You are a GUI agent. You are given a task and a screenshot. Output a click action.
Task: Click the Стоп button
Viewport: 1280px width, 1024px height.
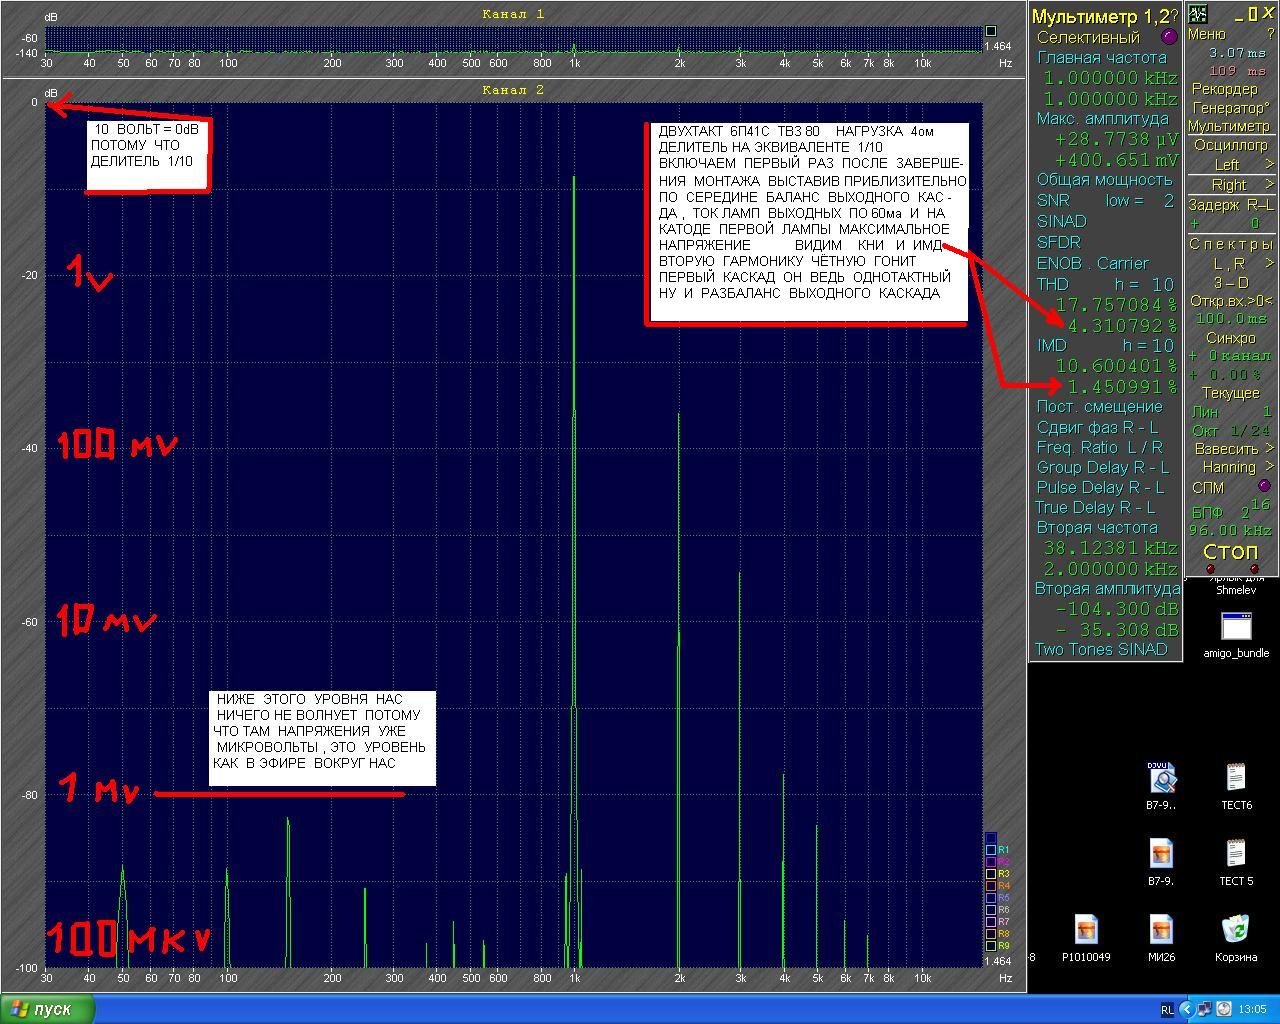point(1230,552)
